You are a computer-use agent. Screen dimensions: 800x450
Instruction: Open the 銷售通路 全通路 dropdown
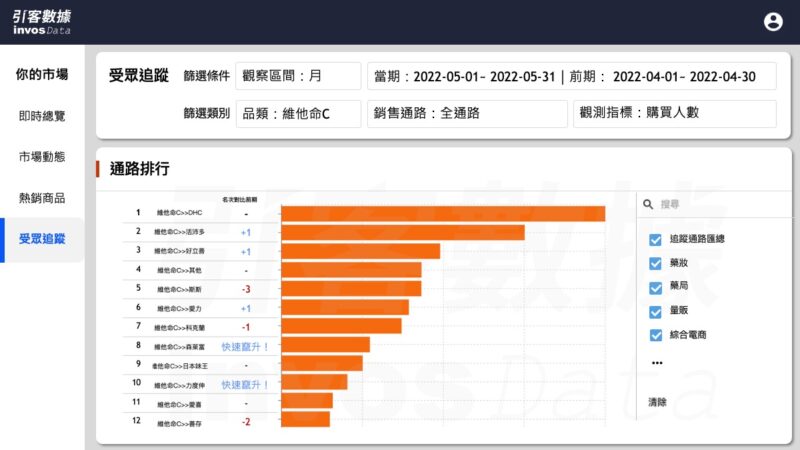coord(465,113)
